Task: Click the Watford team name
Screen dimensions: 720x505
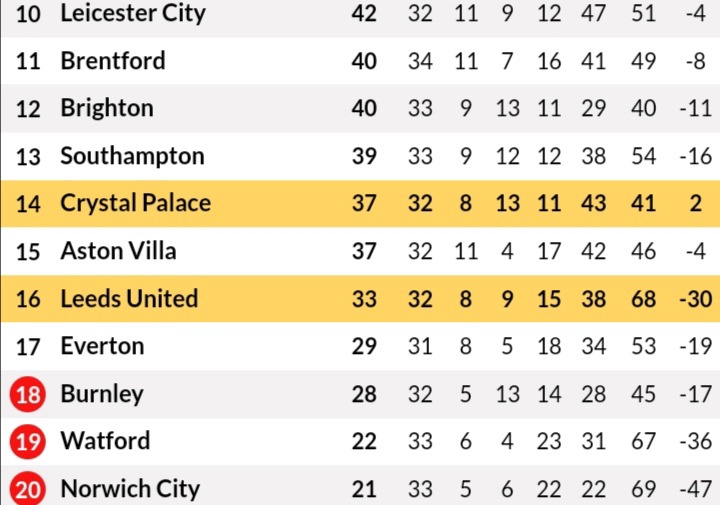Action: coord(105,441)
